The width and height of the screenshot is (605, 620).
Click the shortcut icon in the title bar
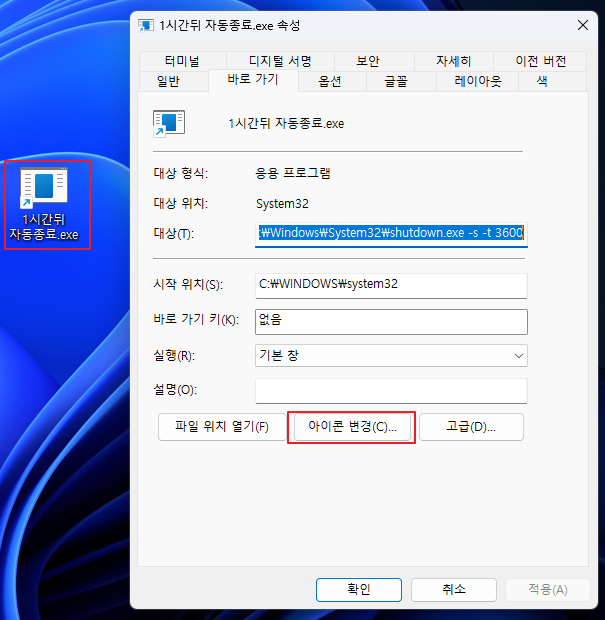pos(146,26)
